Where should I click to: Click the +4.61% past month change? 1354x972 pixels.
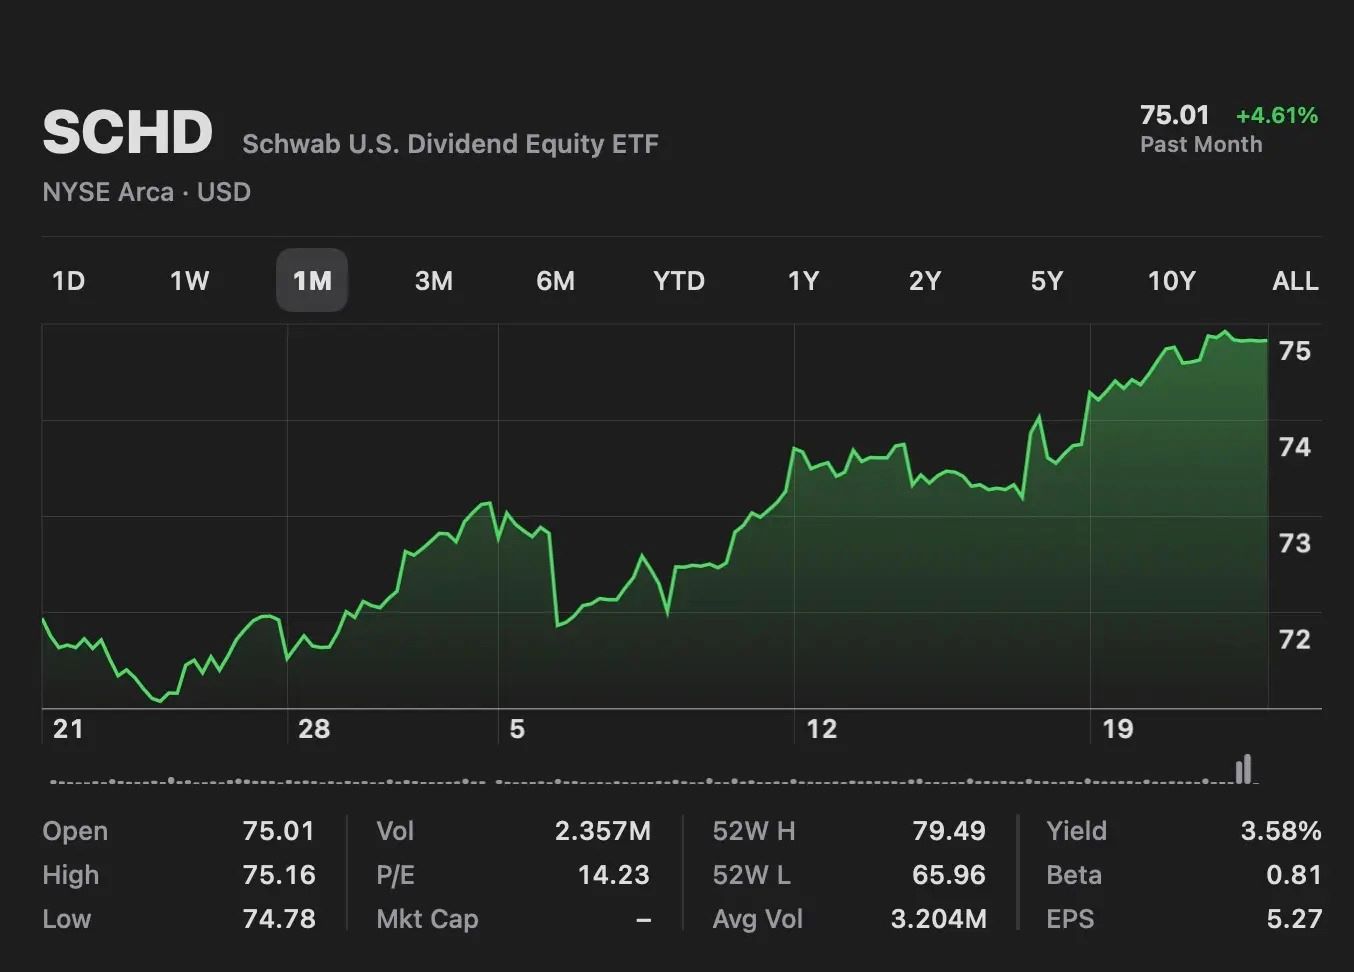tap(1277, 115)
